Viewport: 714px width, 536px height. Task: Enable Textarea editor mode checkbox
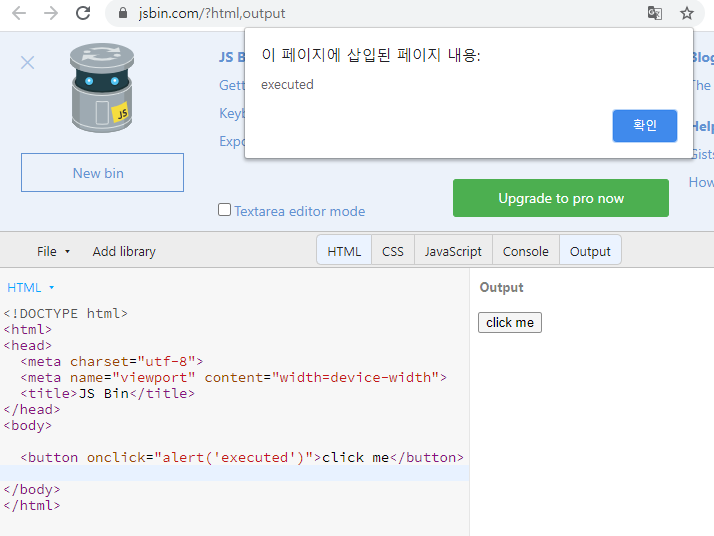click(224, 209)
